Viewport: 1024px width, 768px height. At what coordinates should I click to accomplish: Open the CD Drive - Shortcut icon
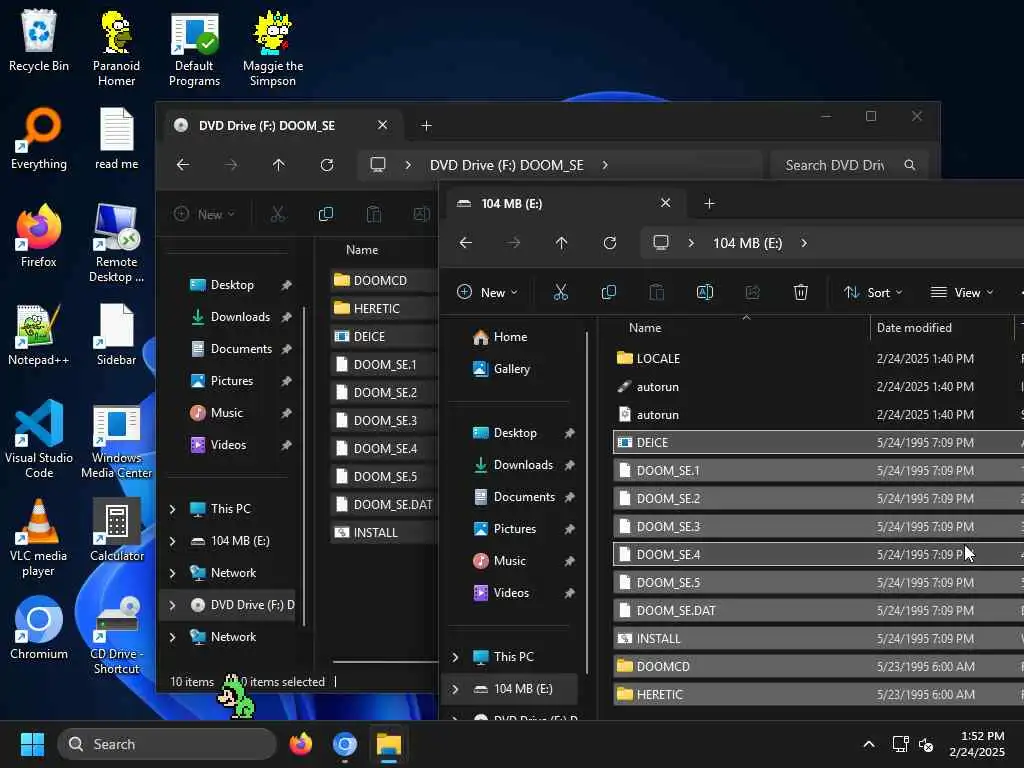116,635
